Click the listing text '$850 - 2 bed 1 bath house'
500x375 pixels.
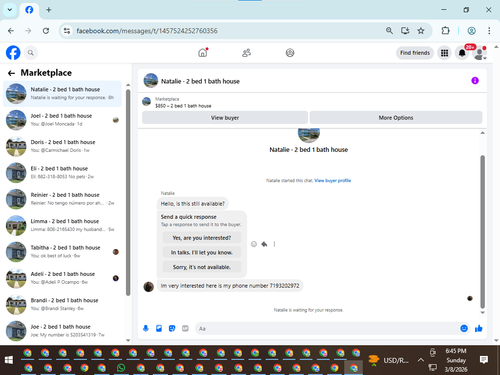coord(183,106)
